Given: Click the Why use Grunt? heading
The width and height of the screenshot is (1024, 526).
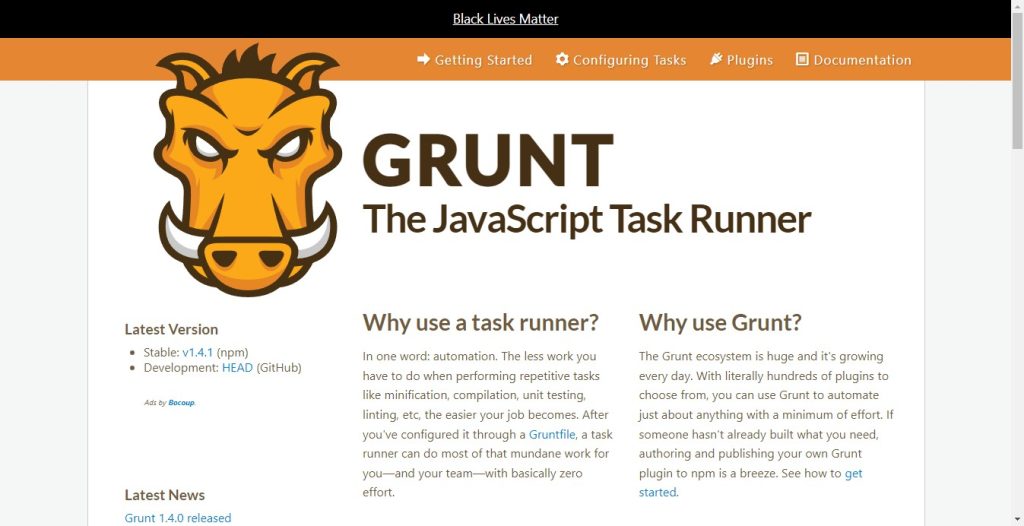Looking at the screenshot, I should click(x=720, y=323).
